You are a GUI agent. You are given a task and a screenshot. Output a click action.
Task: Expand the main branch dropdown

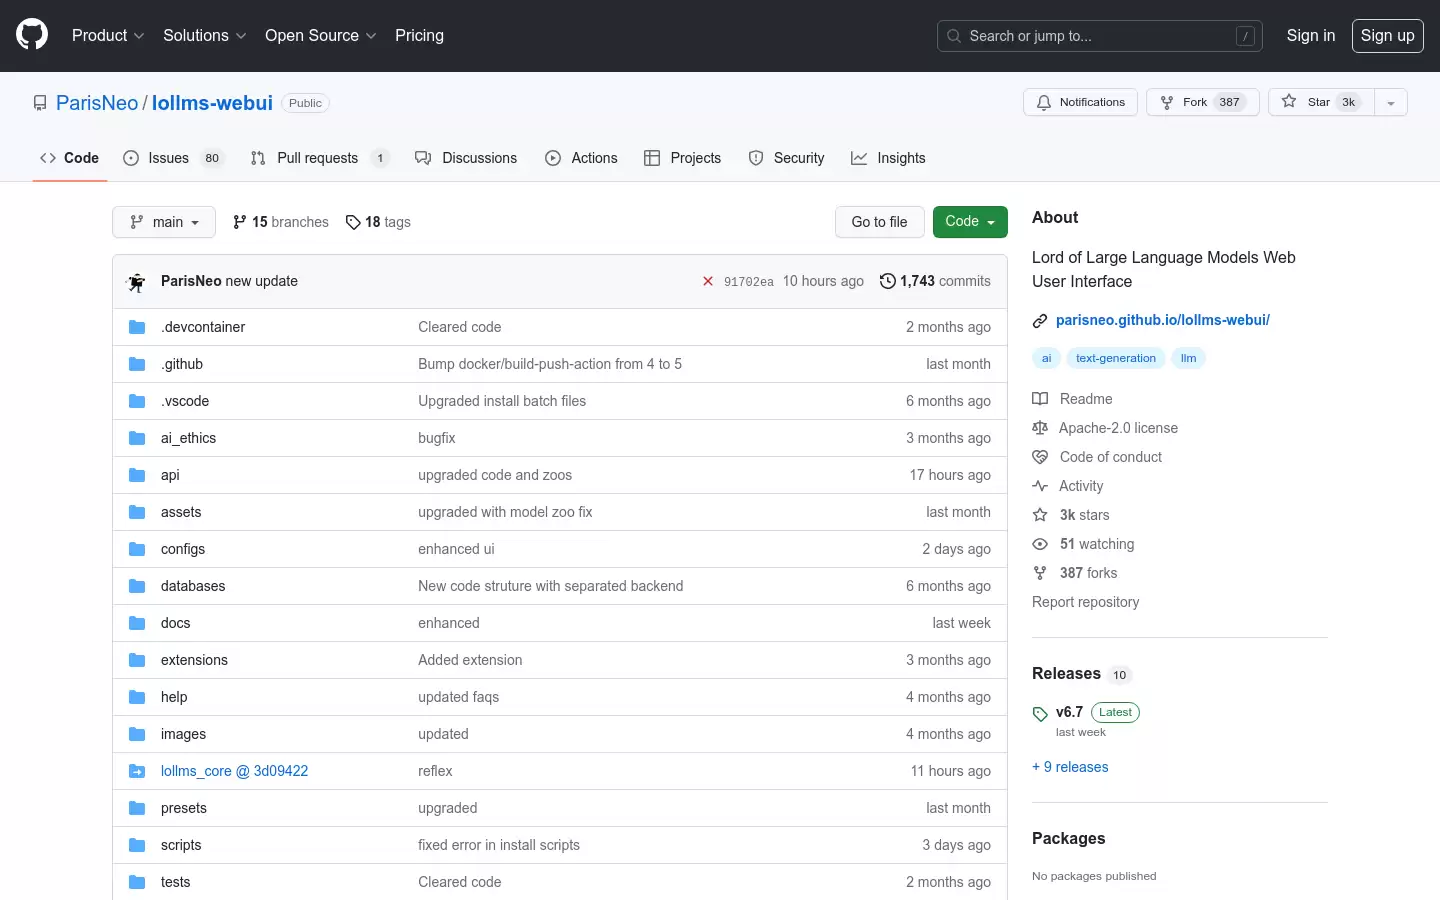164,222
